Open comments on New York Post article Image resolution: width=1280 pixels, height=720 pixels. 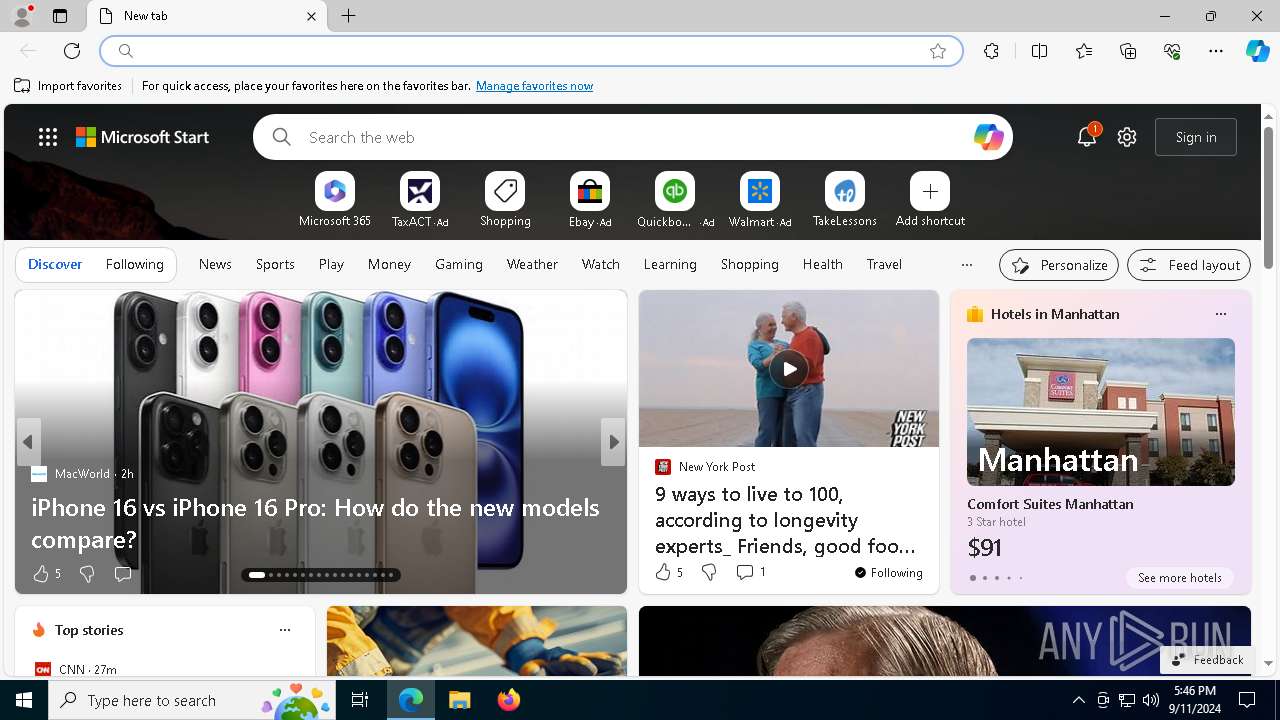coord(750,572)
